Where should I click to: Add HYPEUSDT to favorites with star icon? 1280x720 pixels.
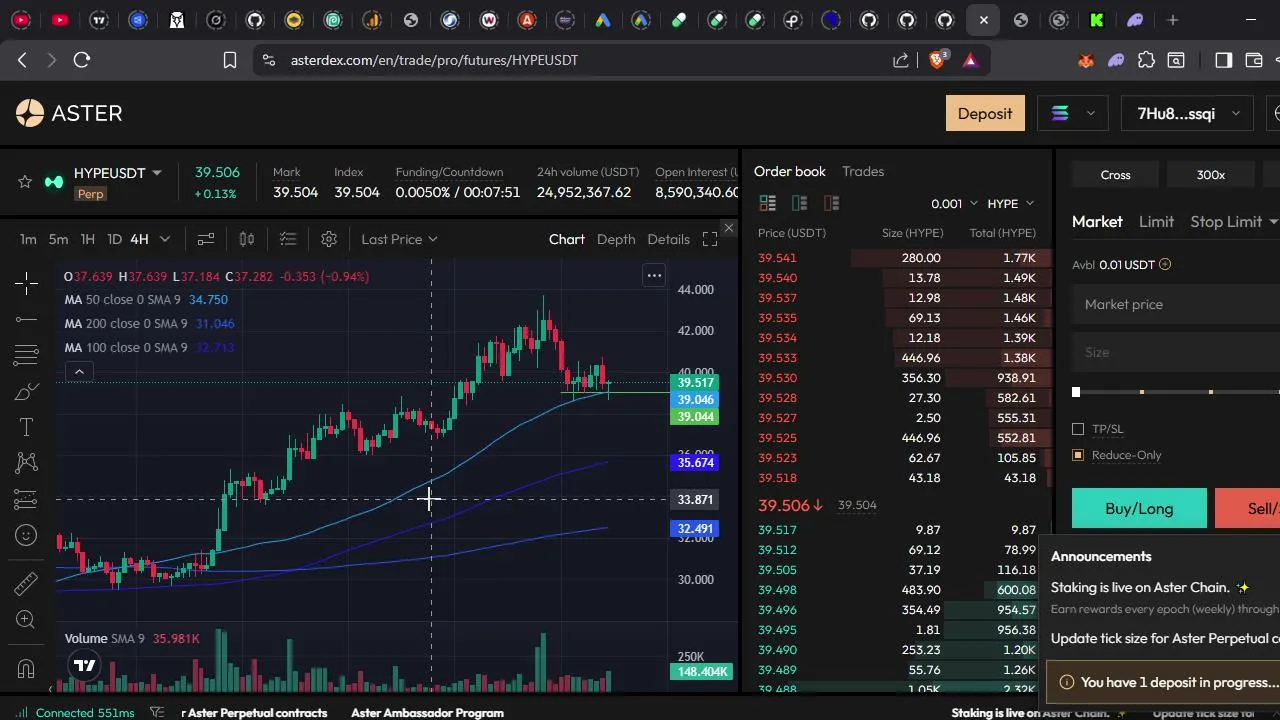25,181
